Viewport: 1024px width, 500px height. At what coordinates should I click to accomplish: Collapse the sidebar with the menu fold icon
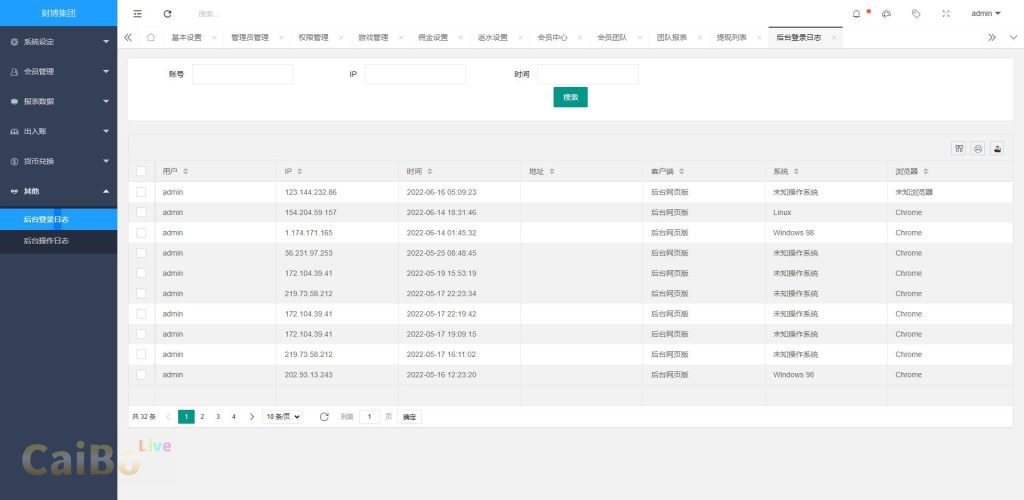[138, 13]
